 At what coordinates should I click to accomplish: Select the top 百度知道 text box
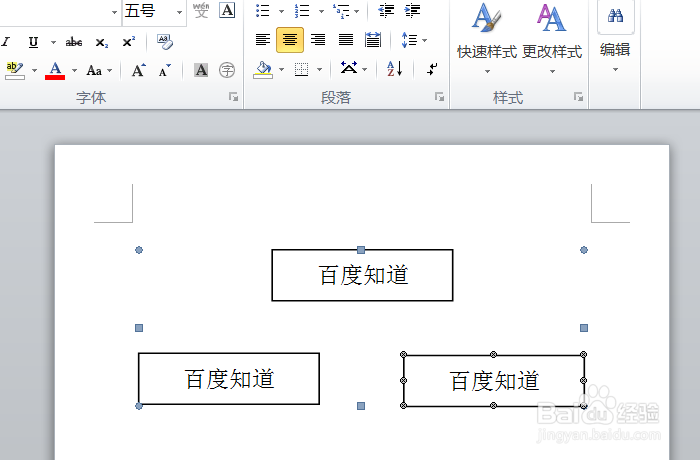tap(362, 275)
